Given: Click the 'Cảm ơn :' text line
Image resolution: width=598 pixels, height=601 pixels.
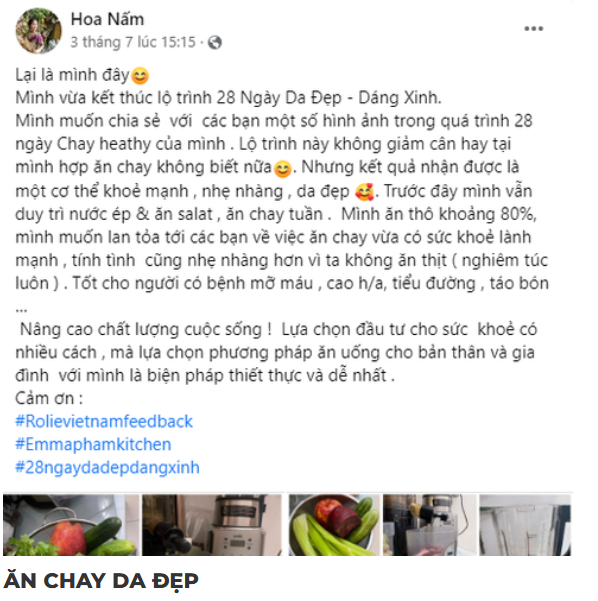Looking at the screenshot, I should click(x=49, y=399).
